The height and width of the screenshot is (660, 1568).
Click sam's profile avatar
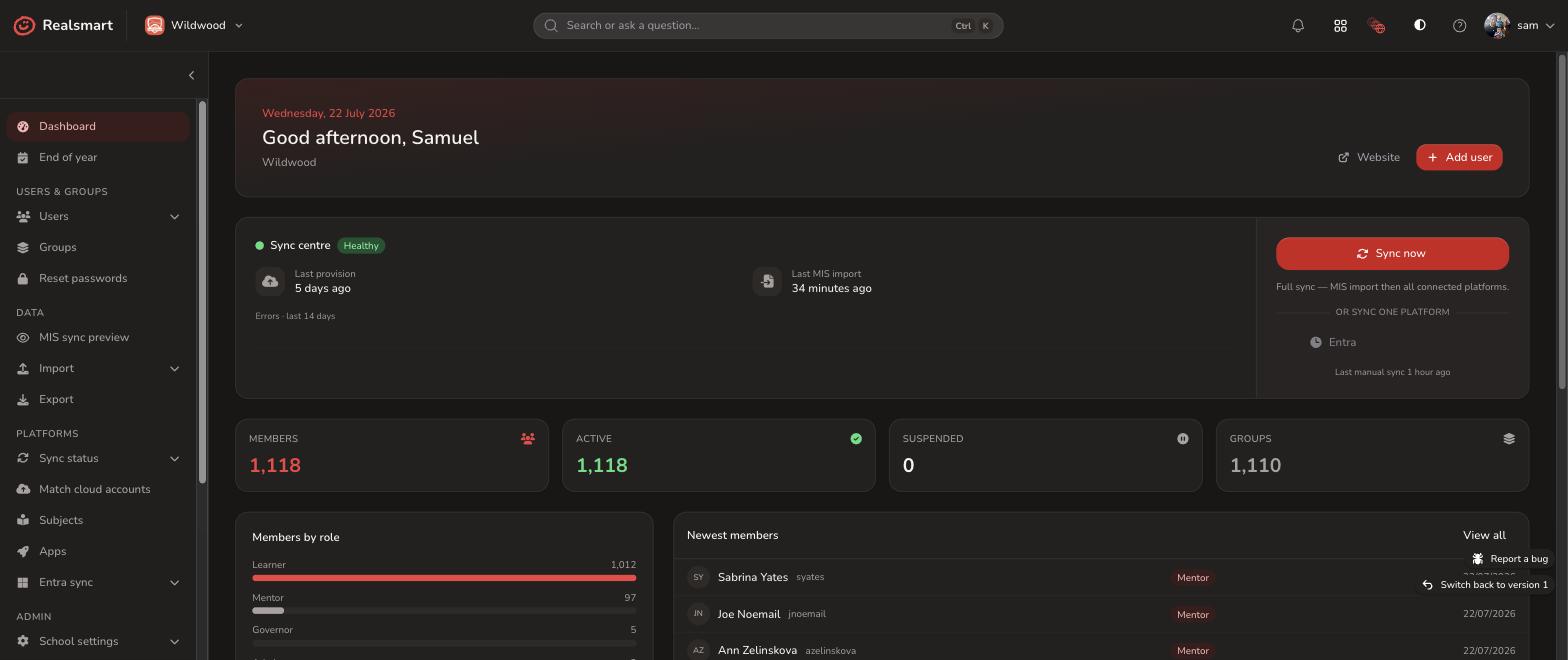(x=1496, y=26)
